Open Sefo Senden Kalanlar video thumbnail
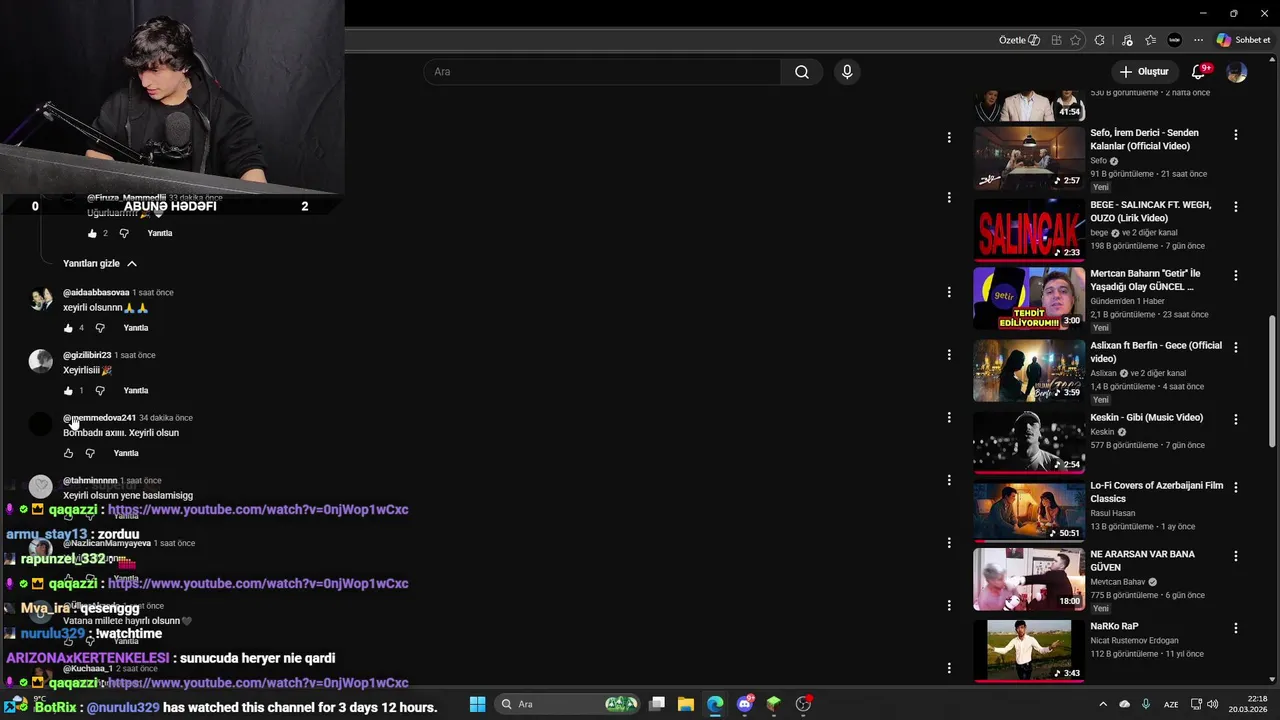Image resolution: width=1280 pixels, height=720 pixels. point(1029,157)
